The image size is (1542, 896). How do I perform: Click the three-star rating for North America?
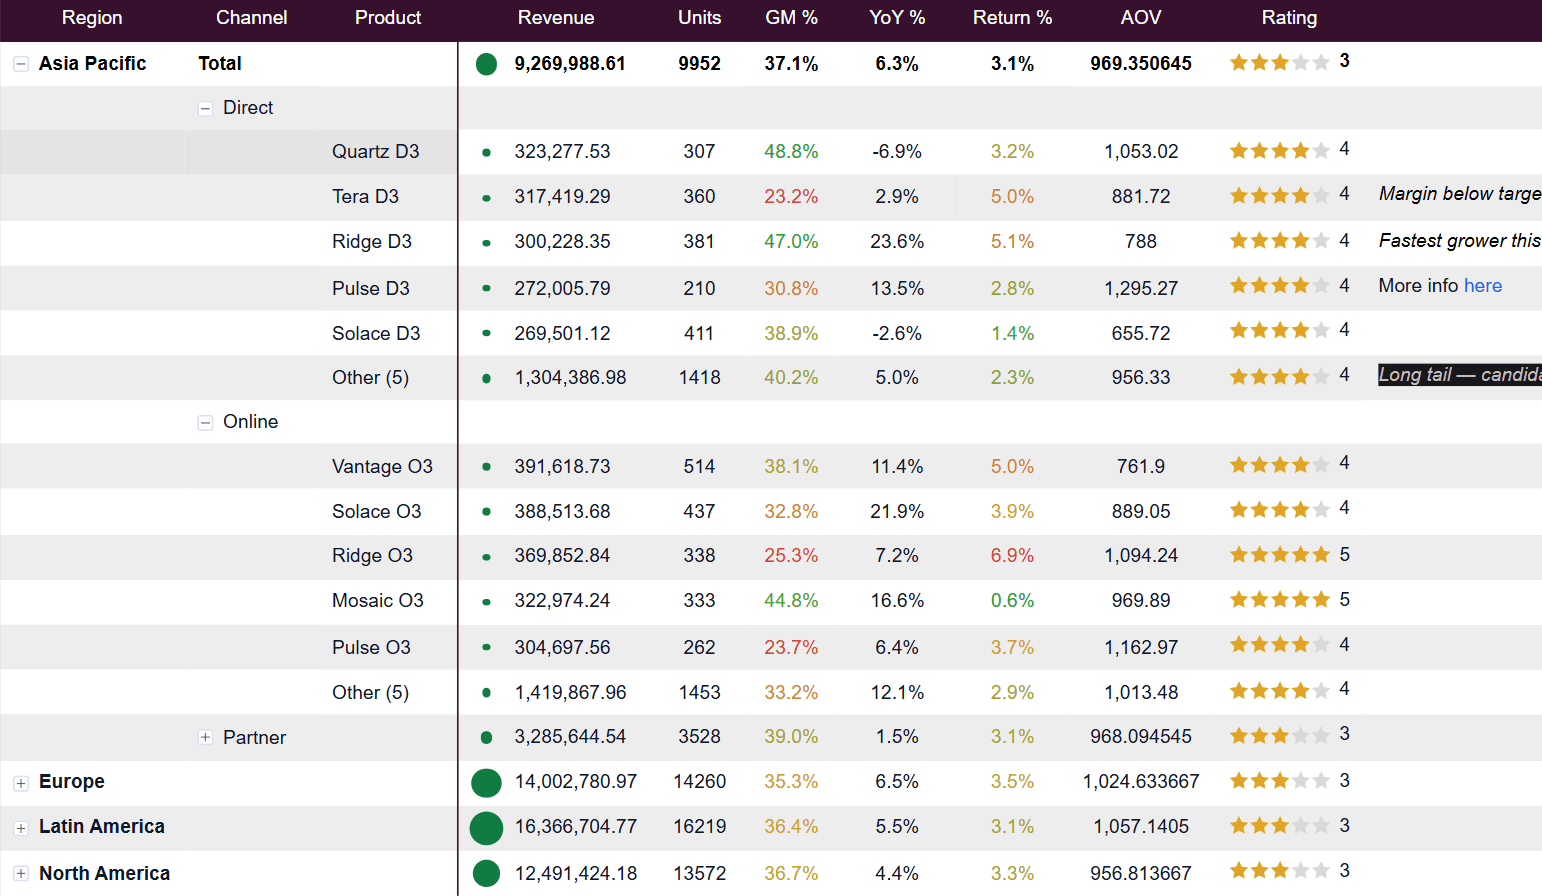(x=1280, y=871)
